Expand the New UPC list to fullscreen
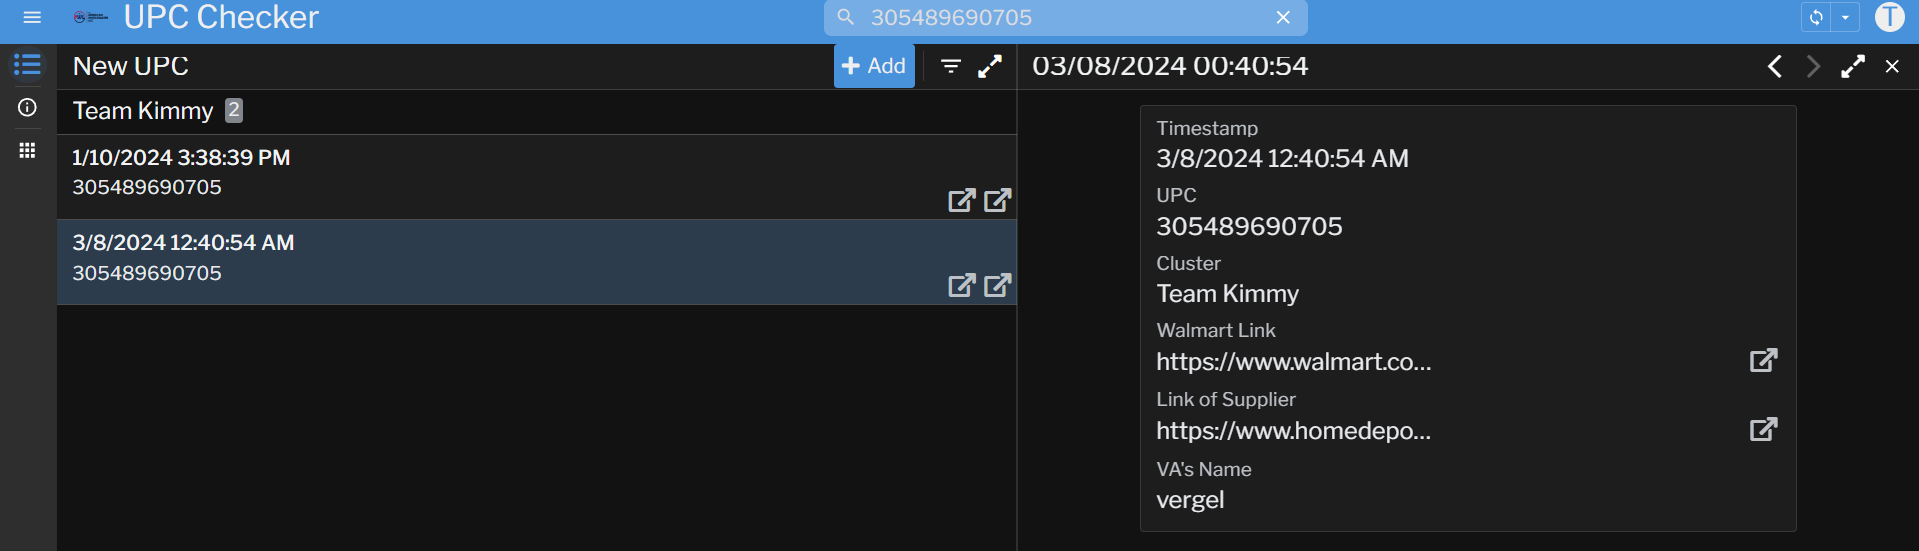 click(990, 66)
